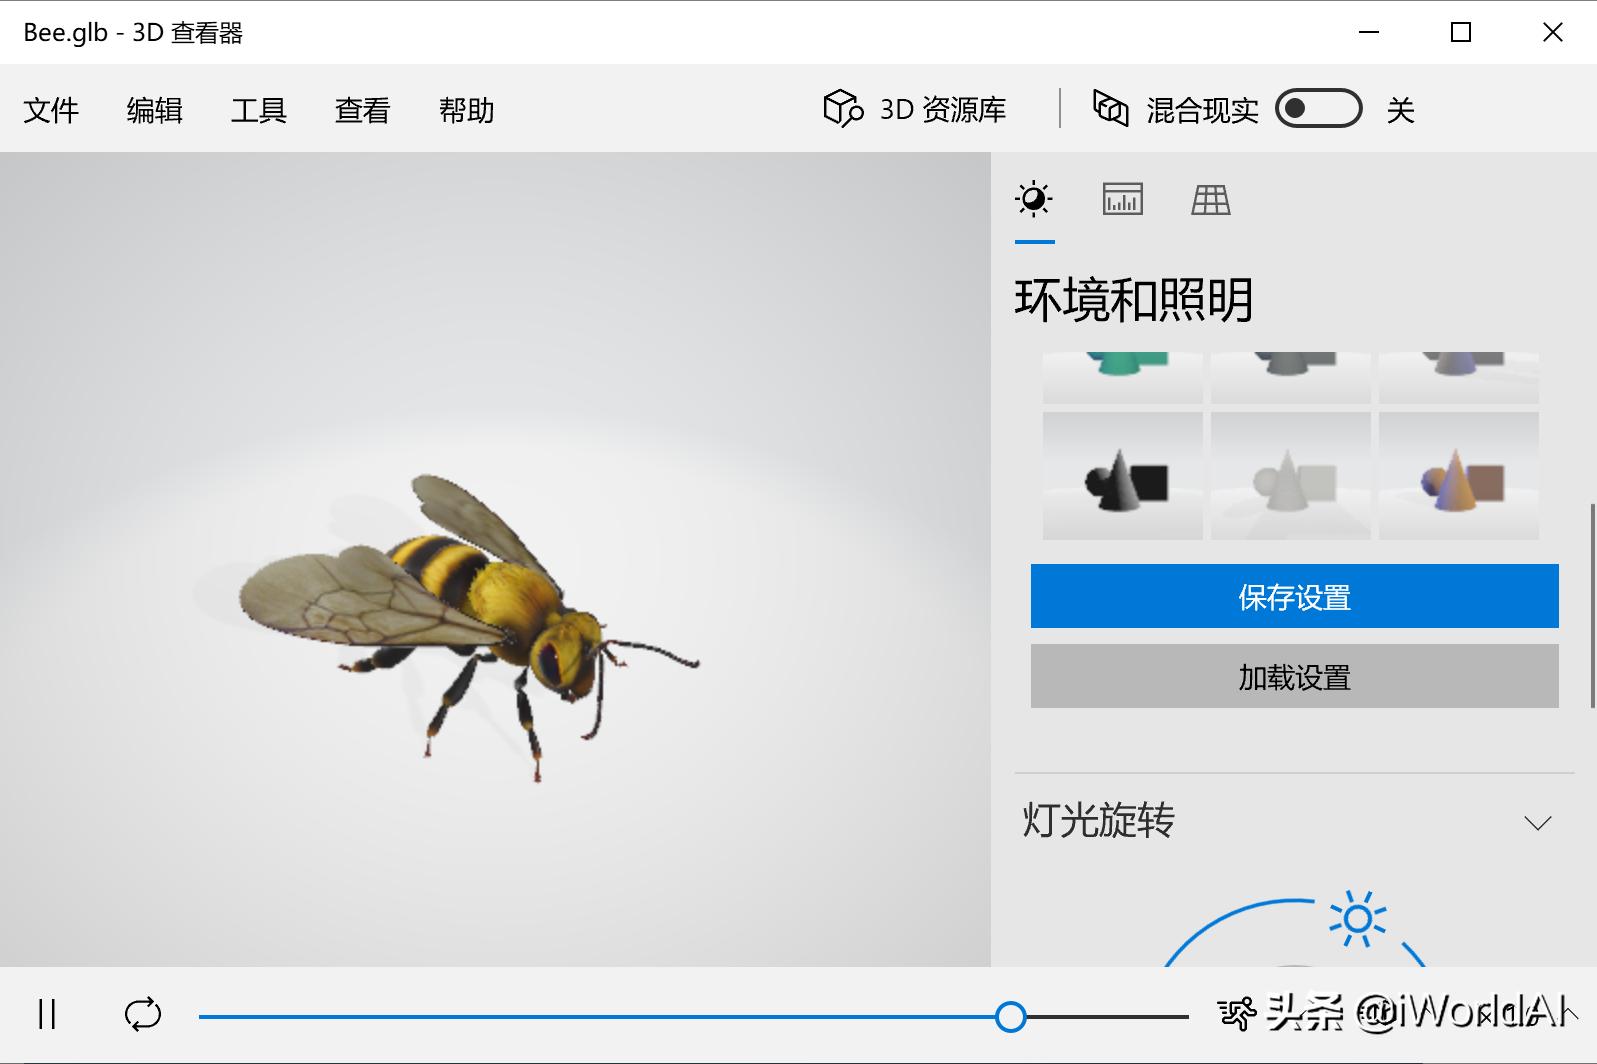Click the 混合现实 text label

1203,110
